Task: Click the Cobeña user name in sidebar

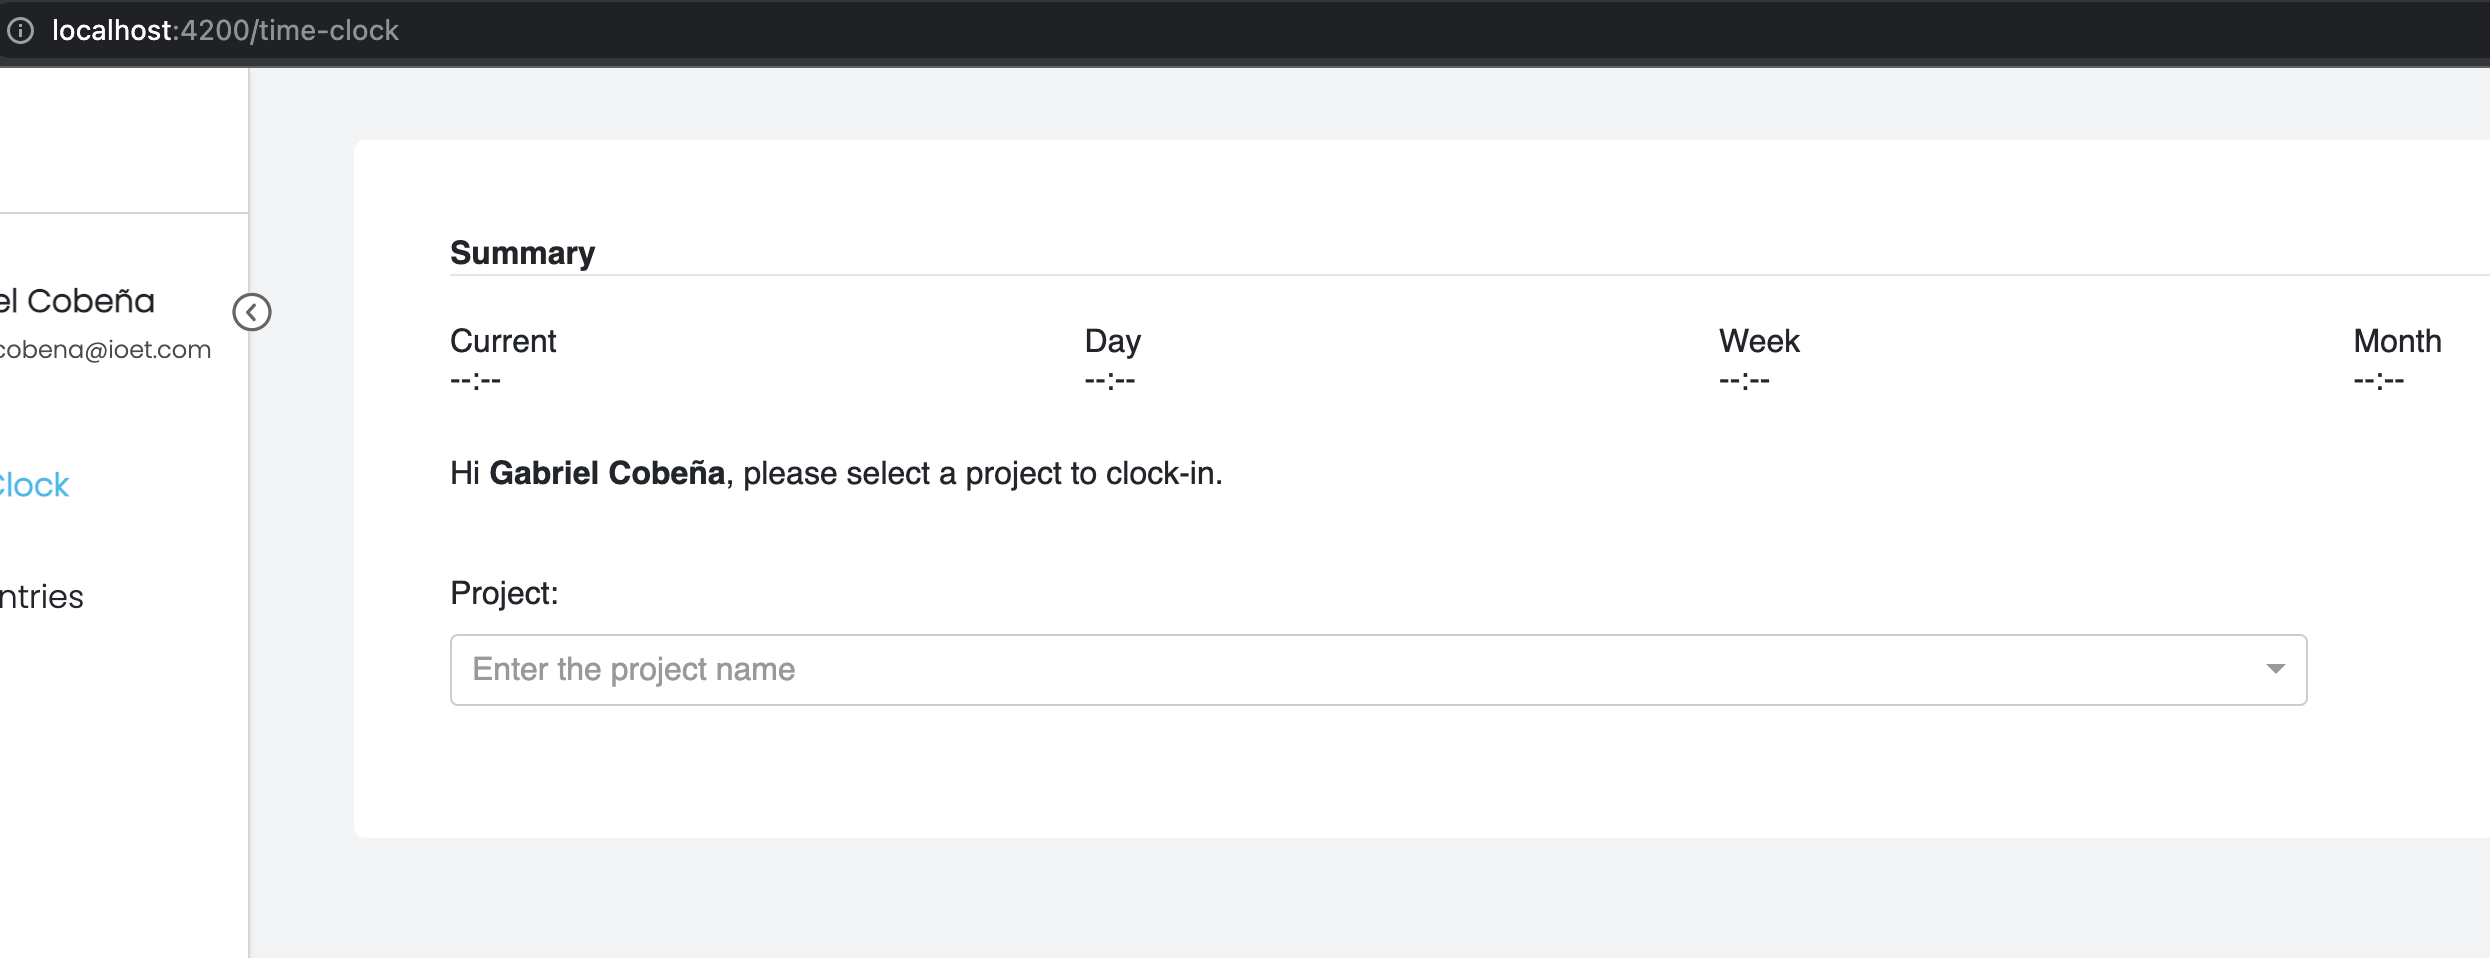Action: [x=80, y=301]
